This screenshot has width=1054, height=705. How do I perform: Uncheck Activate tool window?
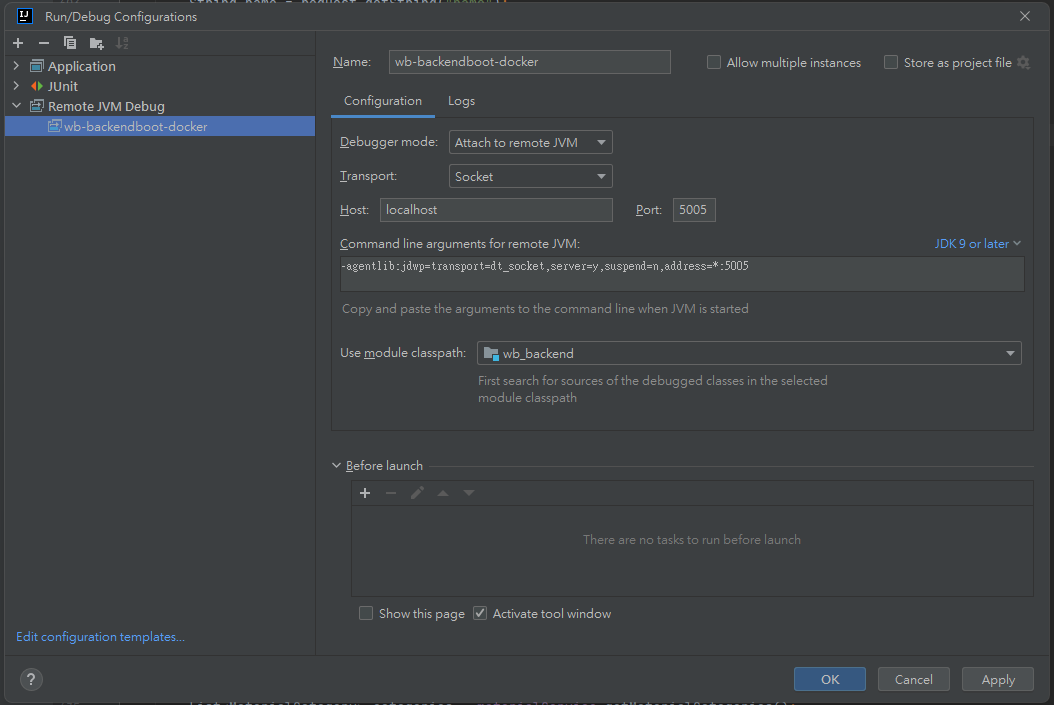[x=480, y=614]
